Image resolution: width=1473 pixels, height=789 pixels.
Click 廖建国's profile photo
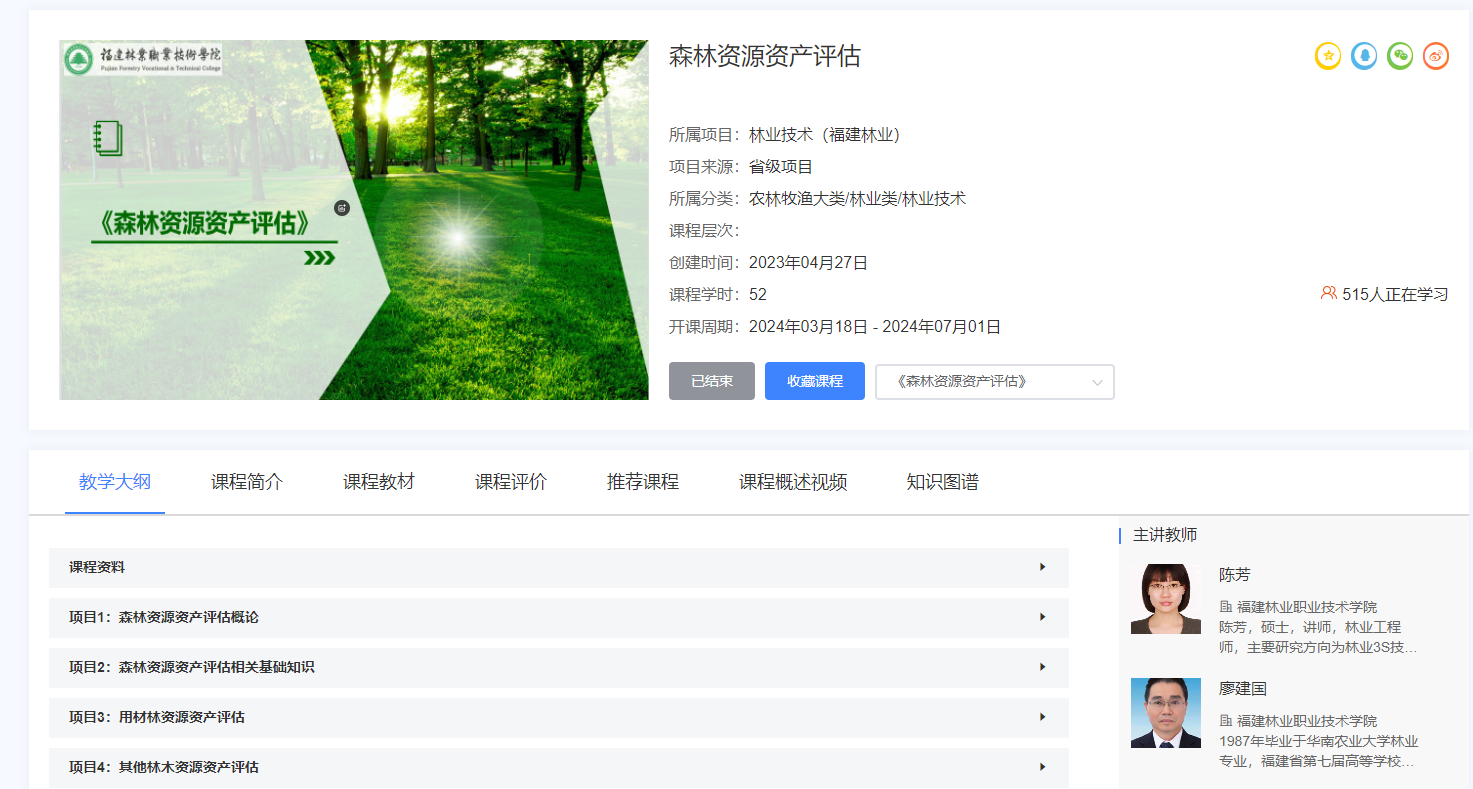pos(1166,713)
